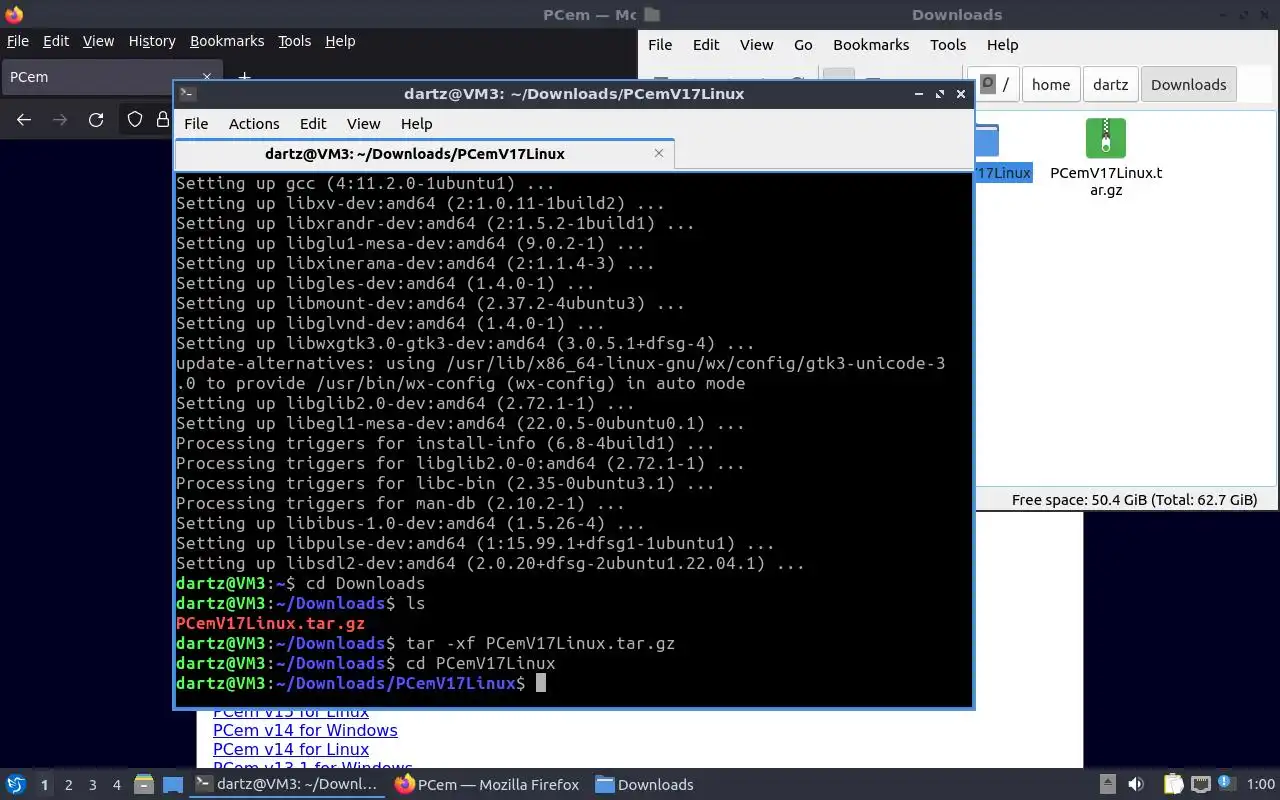Click the removable media eject tray icon
The image size is (1280, 800).
[x=1107, y=784]
